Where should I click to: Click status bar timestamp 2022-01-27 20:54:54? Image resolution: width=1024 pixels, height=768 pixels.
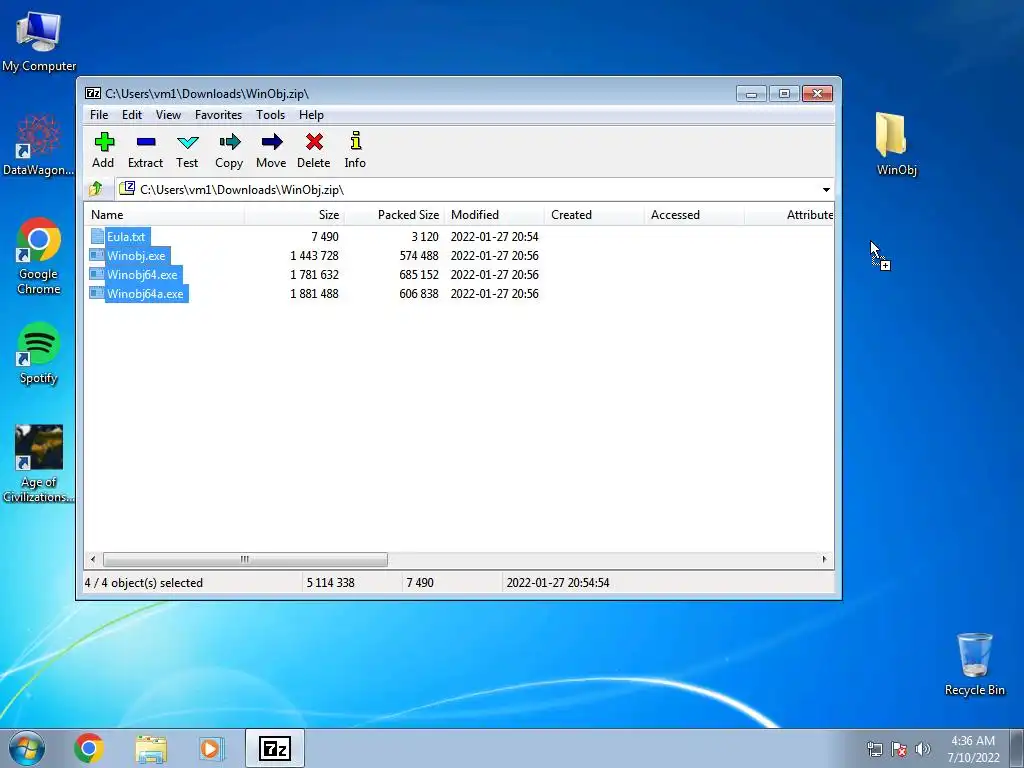point(558,583)
